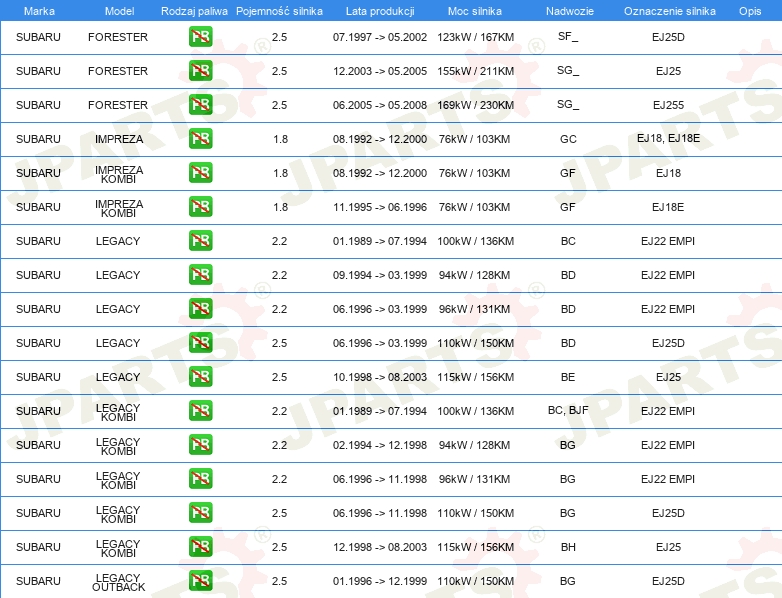Click the Model column header

(119, 11)
